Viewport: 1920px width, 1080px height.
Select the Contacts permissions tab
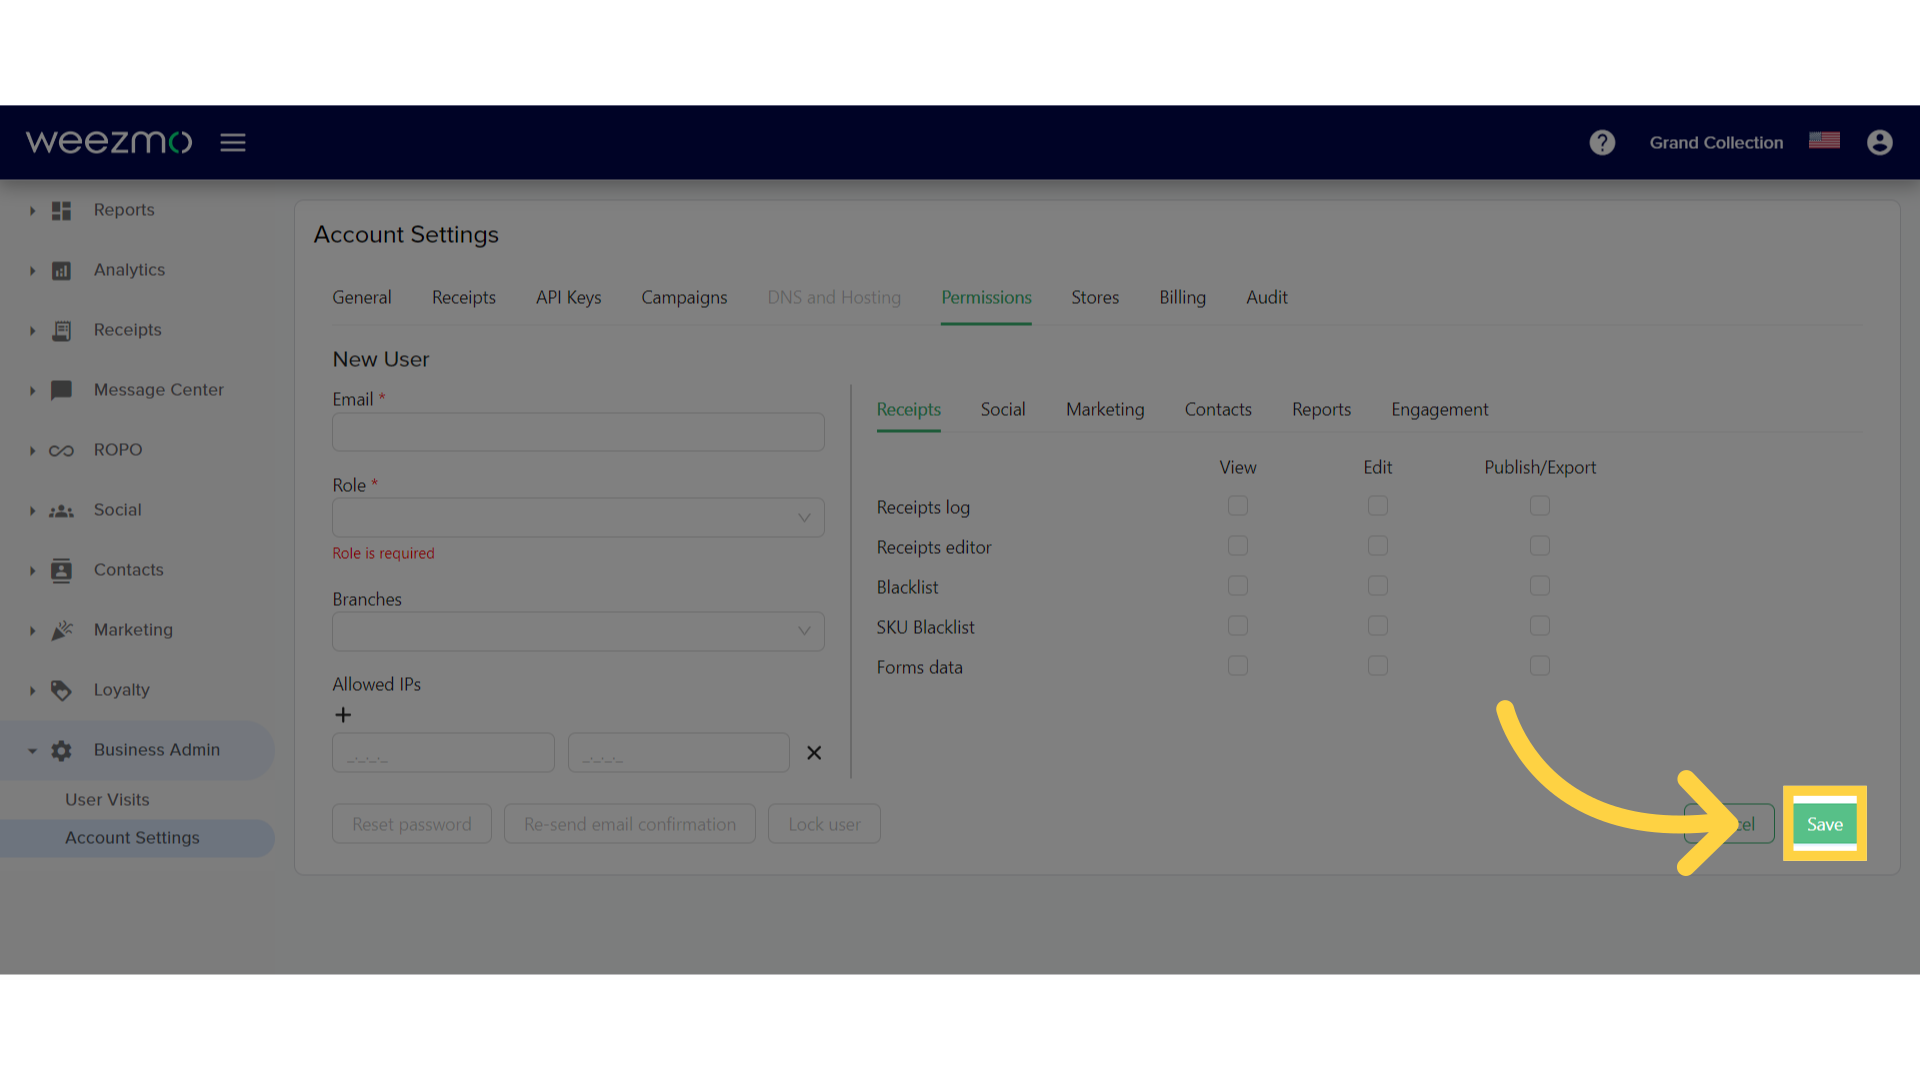tap(1218, 410)
